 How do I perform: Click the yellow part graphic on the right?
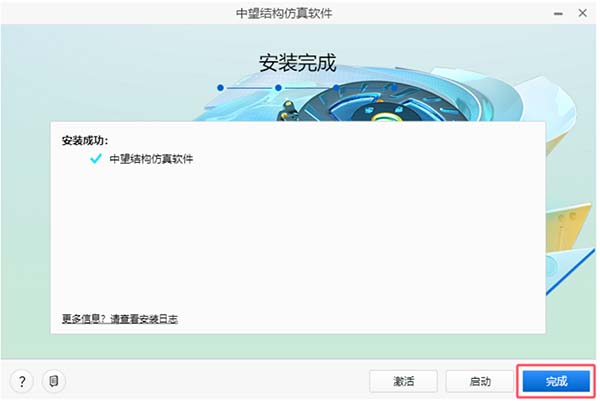click(567, 228)
